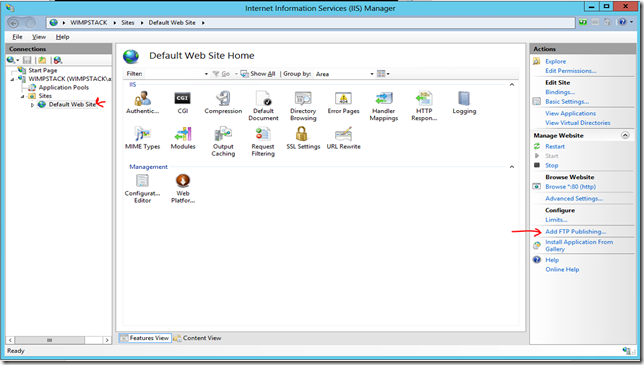The image size is (644, 365).
Task: Open HTTP Response Headers feature
Action: [x=424, y=106]
